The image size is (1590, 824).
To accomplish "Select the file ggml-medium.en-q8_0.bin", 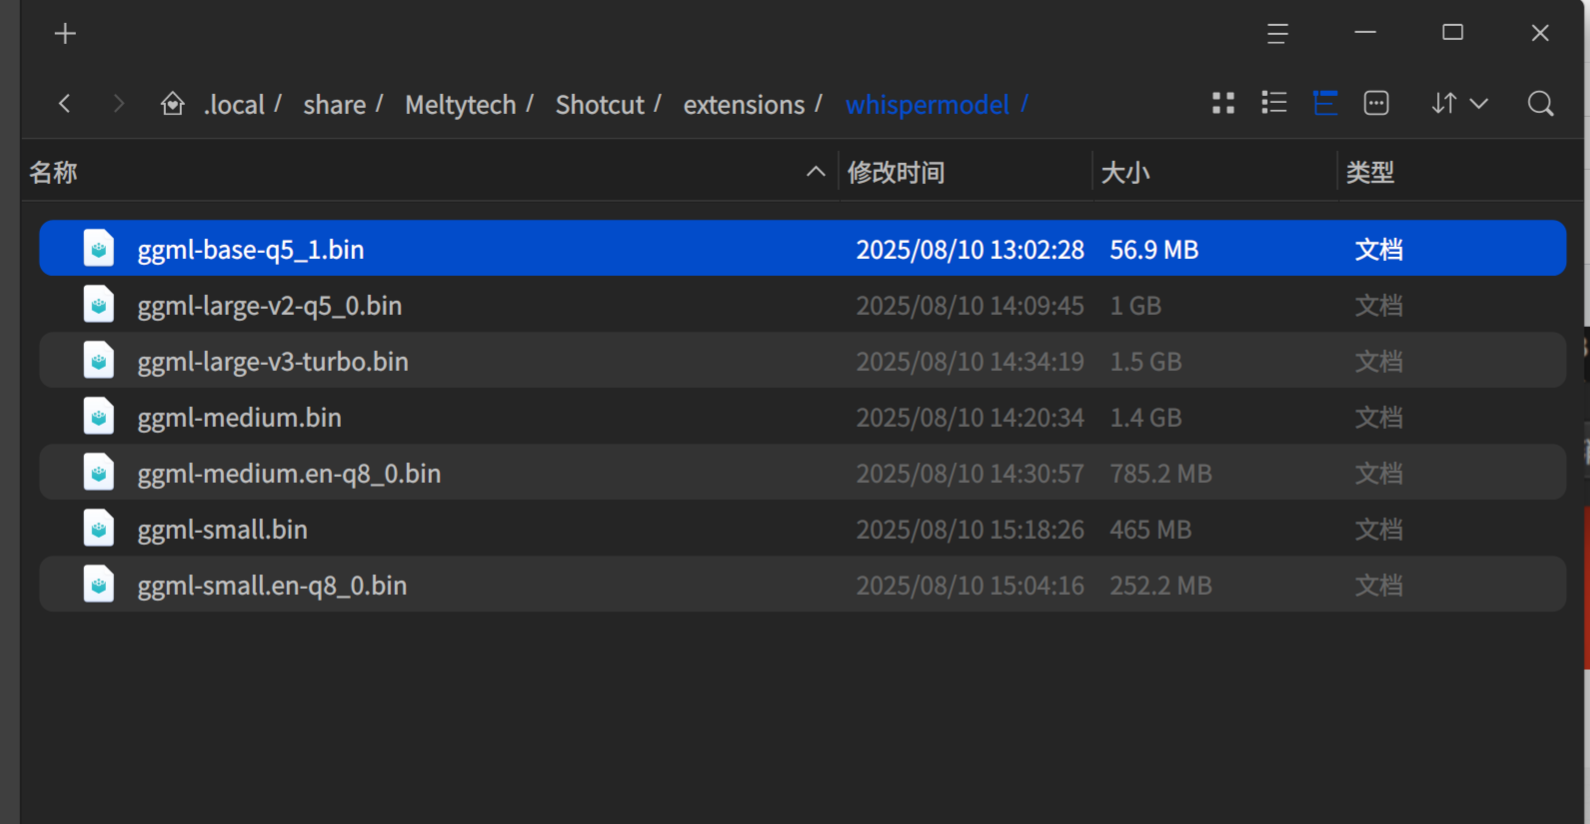I will click(x=802, y=472).
